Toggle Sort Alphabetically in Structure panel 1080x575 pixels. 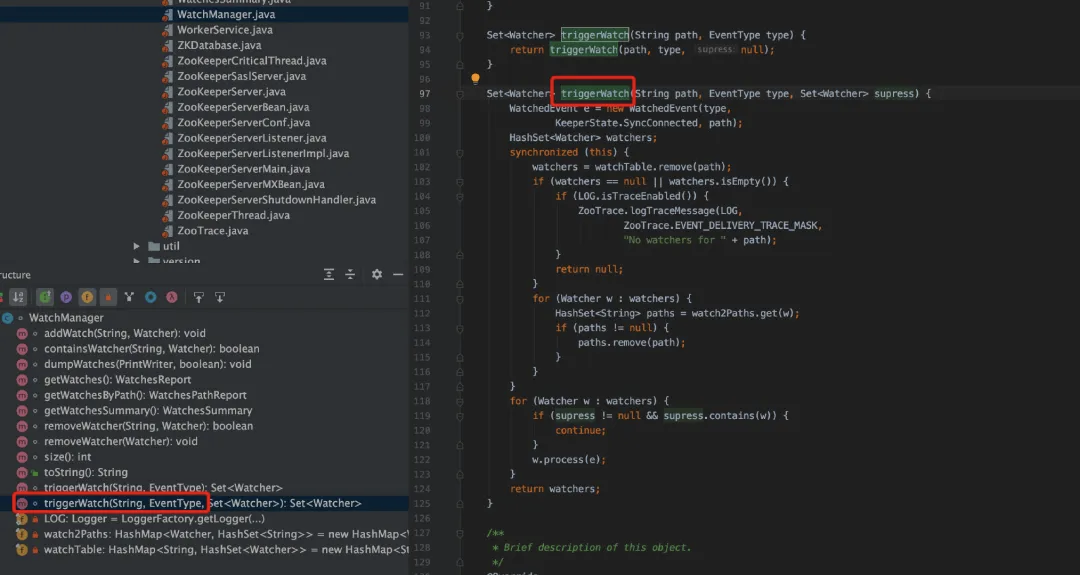point(18,297)
